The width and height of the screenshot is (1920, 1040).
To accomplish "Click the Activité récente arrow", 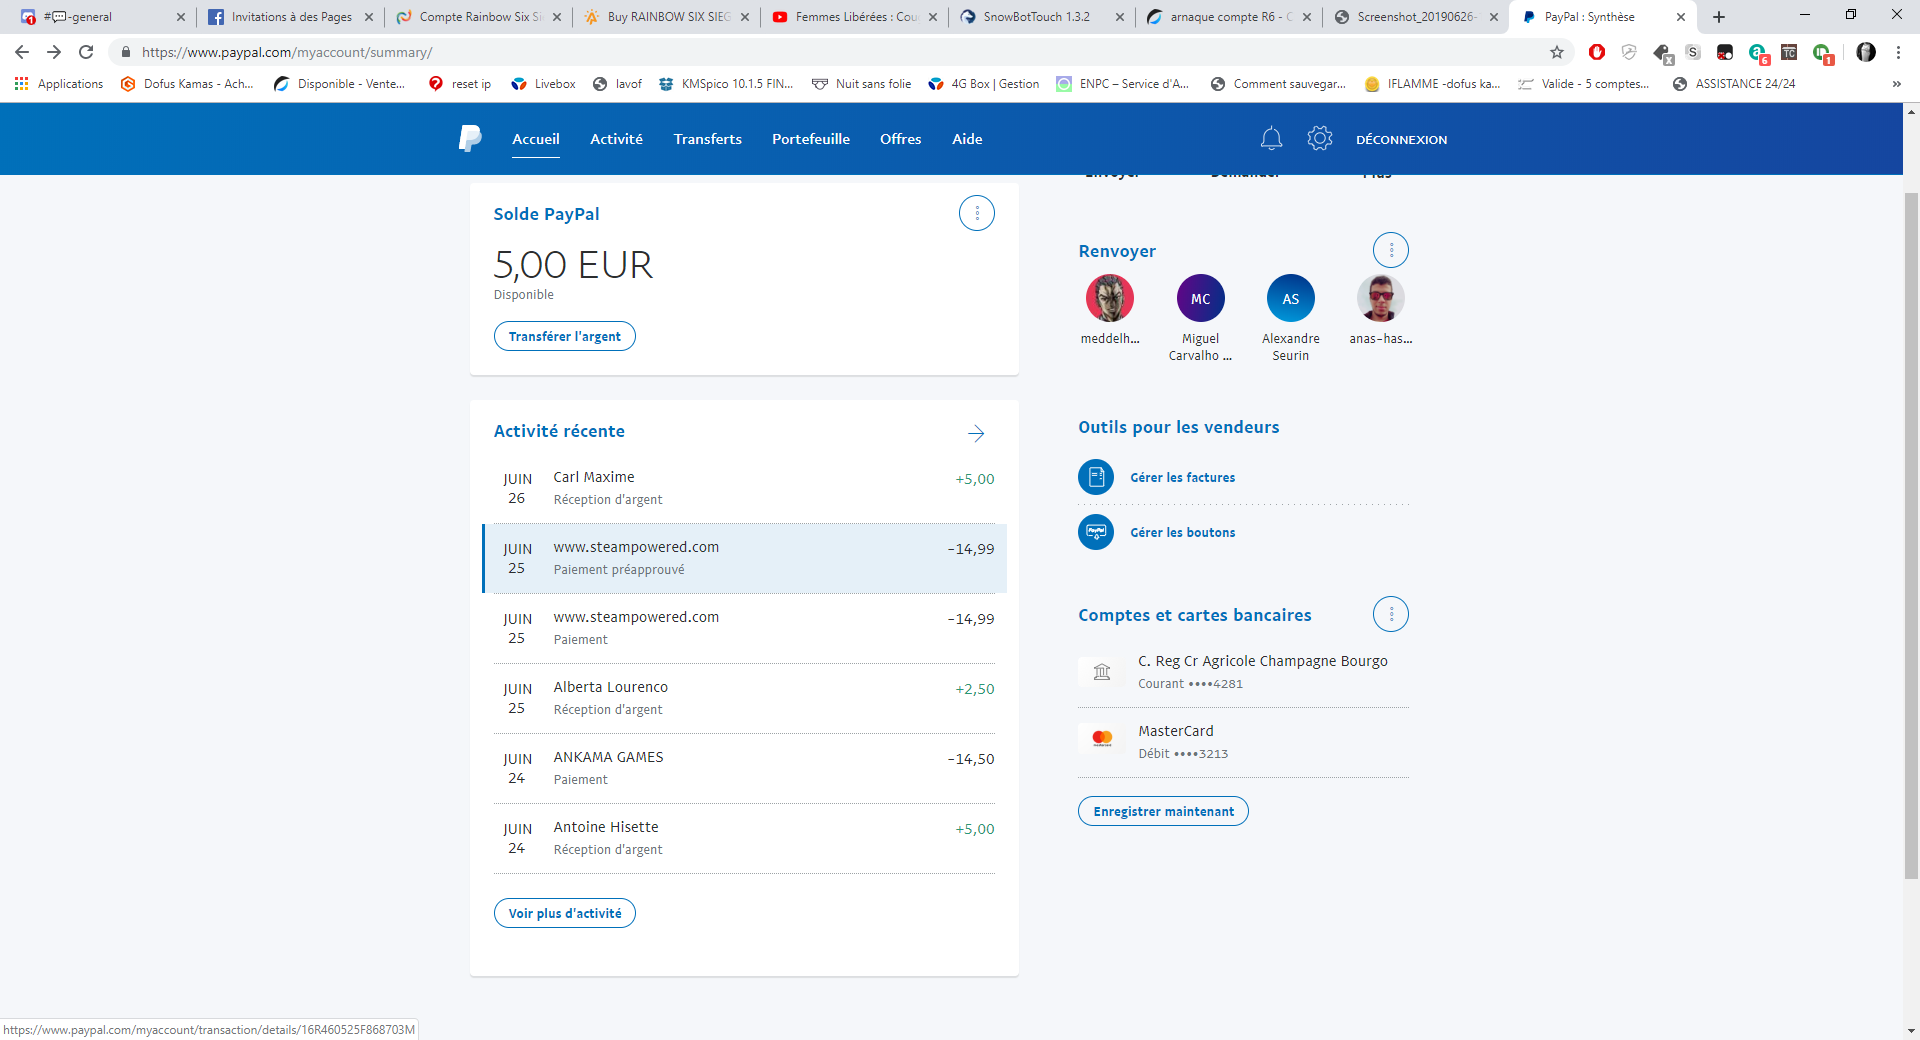I will coord(976,433).
